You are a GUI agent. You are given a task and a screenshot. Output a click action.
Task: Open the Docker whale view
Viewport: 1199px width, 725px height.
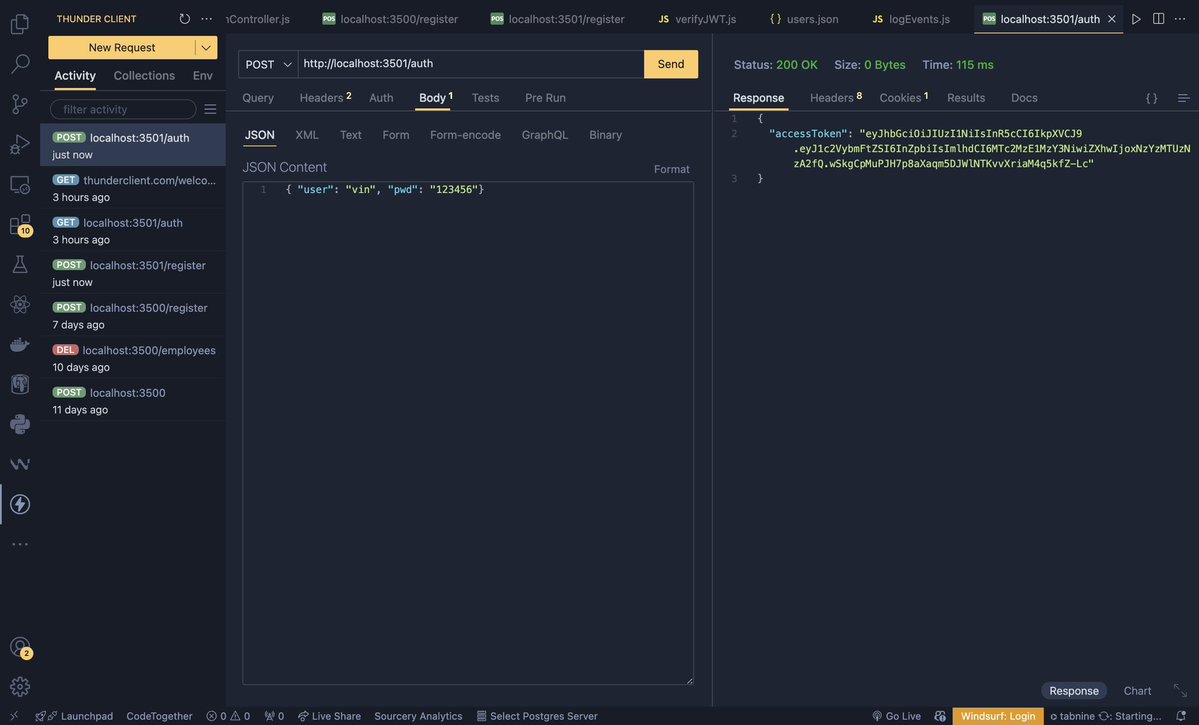[x=20, y=344]
